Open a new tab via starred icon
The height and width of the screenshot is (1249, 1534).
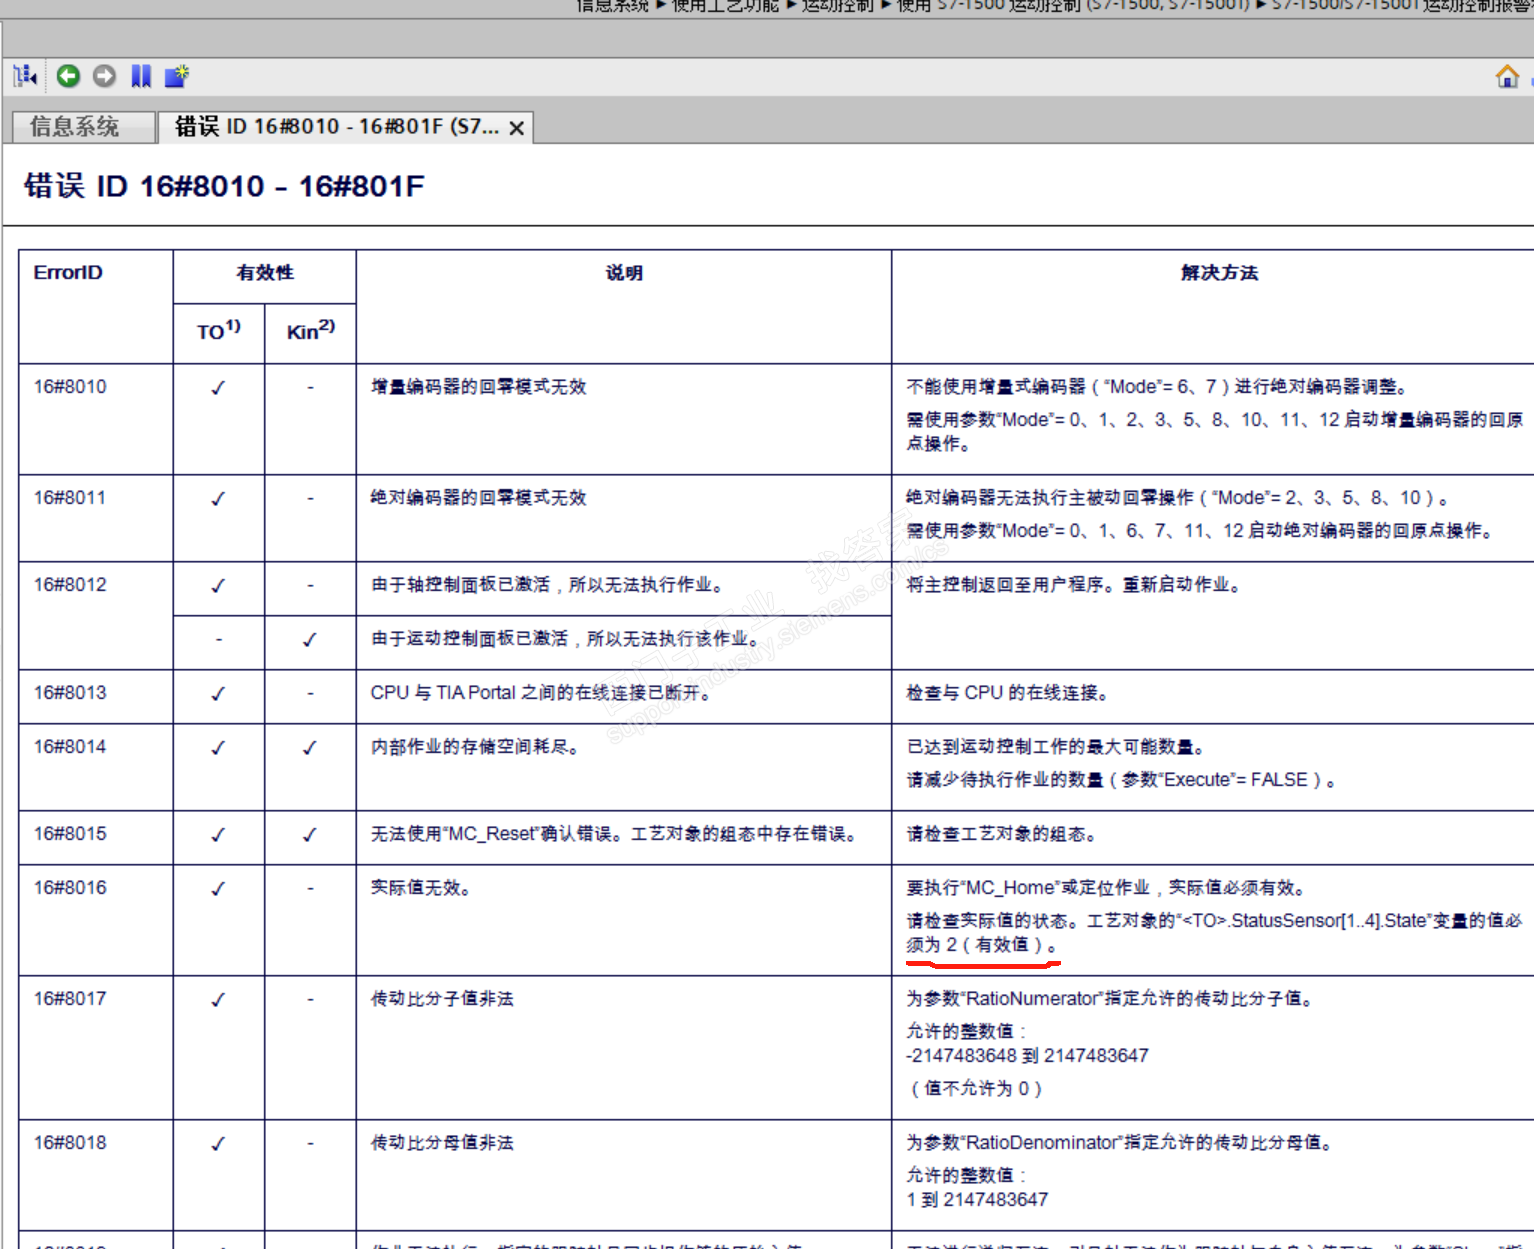click(x=177, y=76)
